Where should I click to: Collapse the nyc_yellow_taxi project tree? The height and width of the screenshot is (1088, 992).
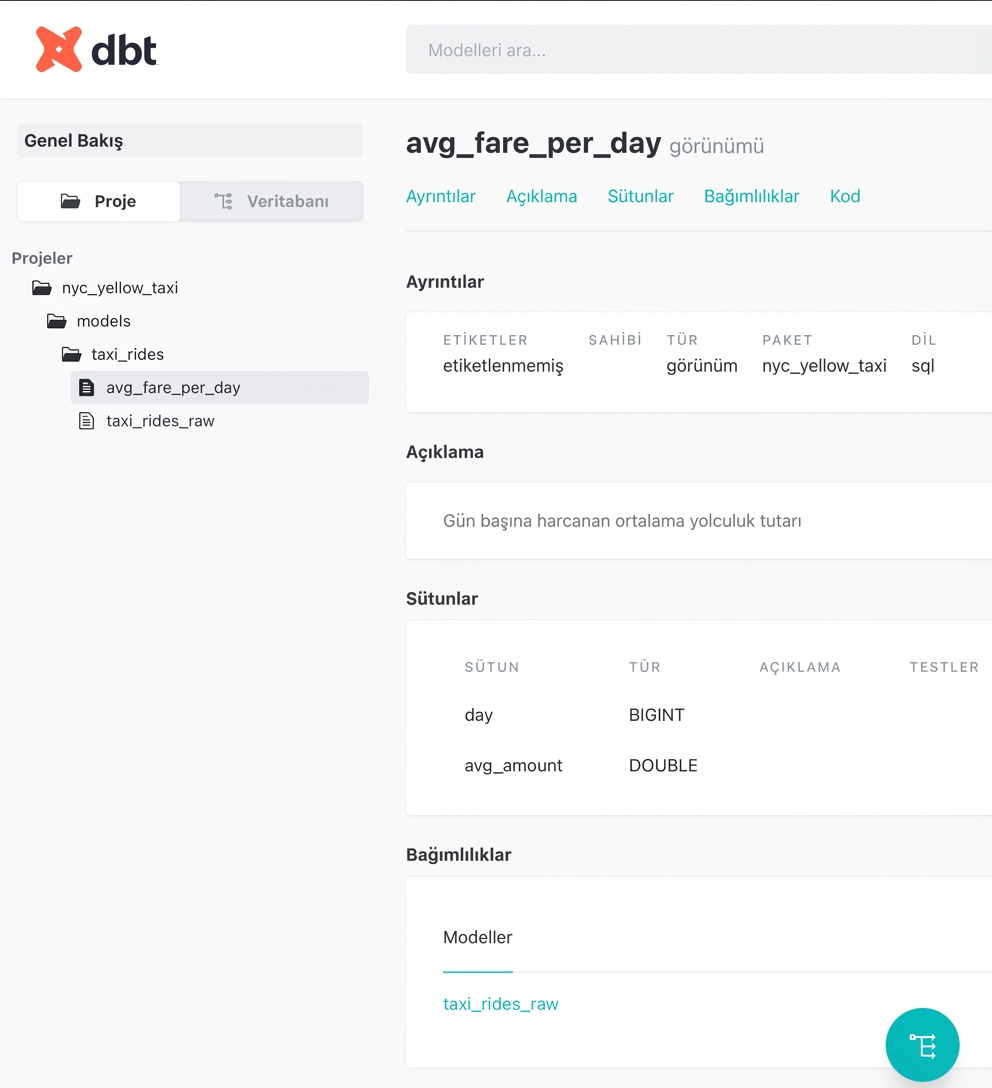click(x=119, y=288)
